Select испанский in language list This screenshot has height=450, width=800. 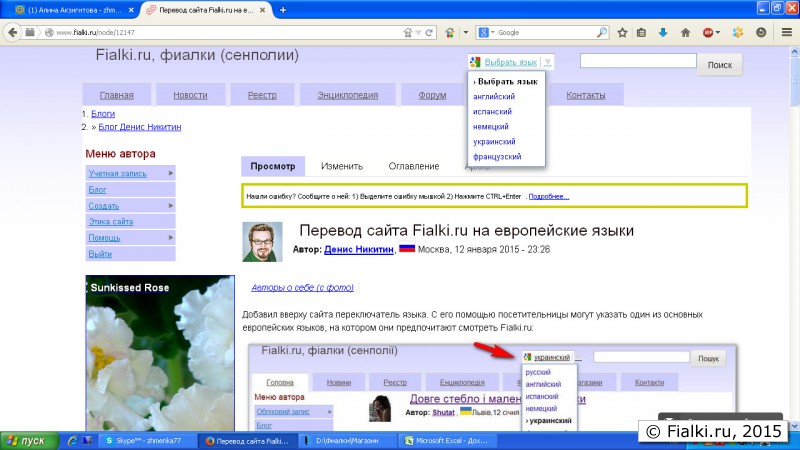tap(492, 112)
